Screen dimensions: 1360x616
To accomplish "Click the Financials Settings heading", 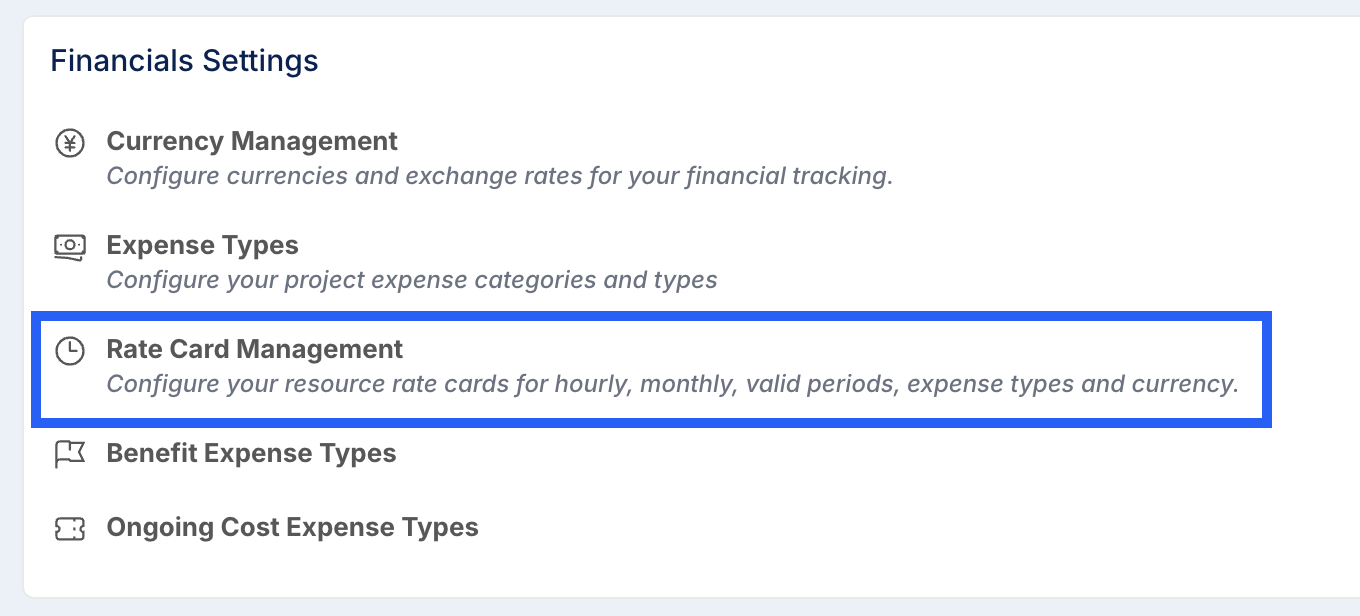I will coord(185,61).
